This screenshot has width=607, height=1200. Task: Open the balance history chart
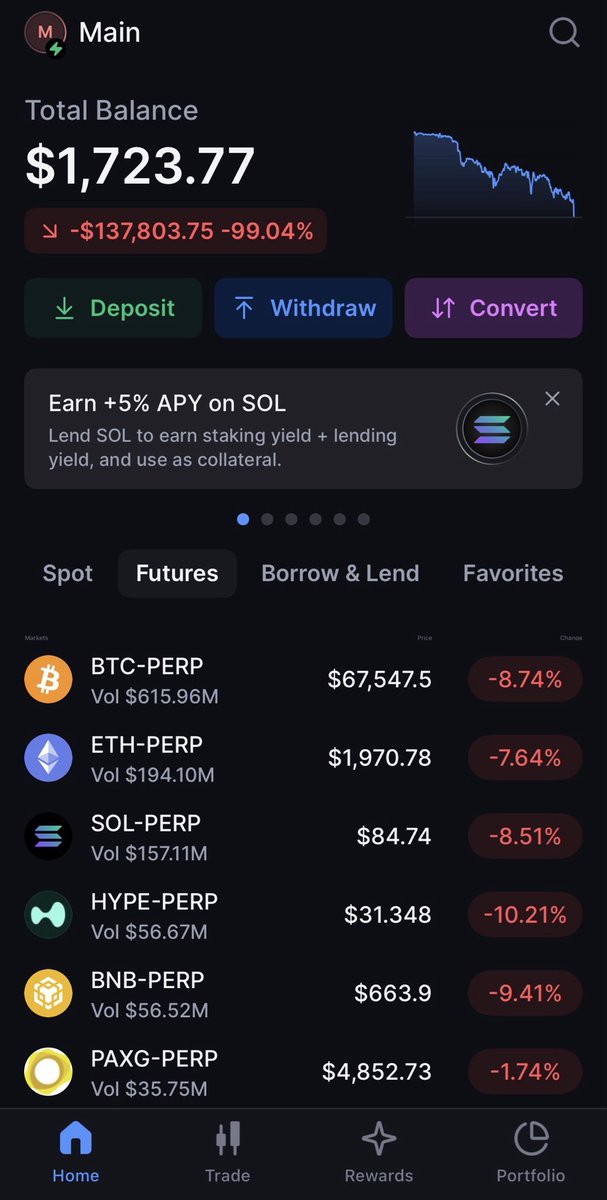494,174
